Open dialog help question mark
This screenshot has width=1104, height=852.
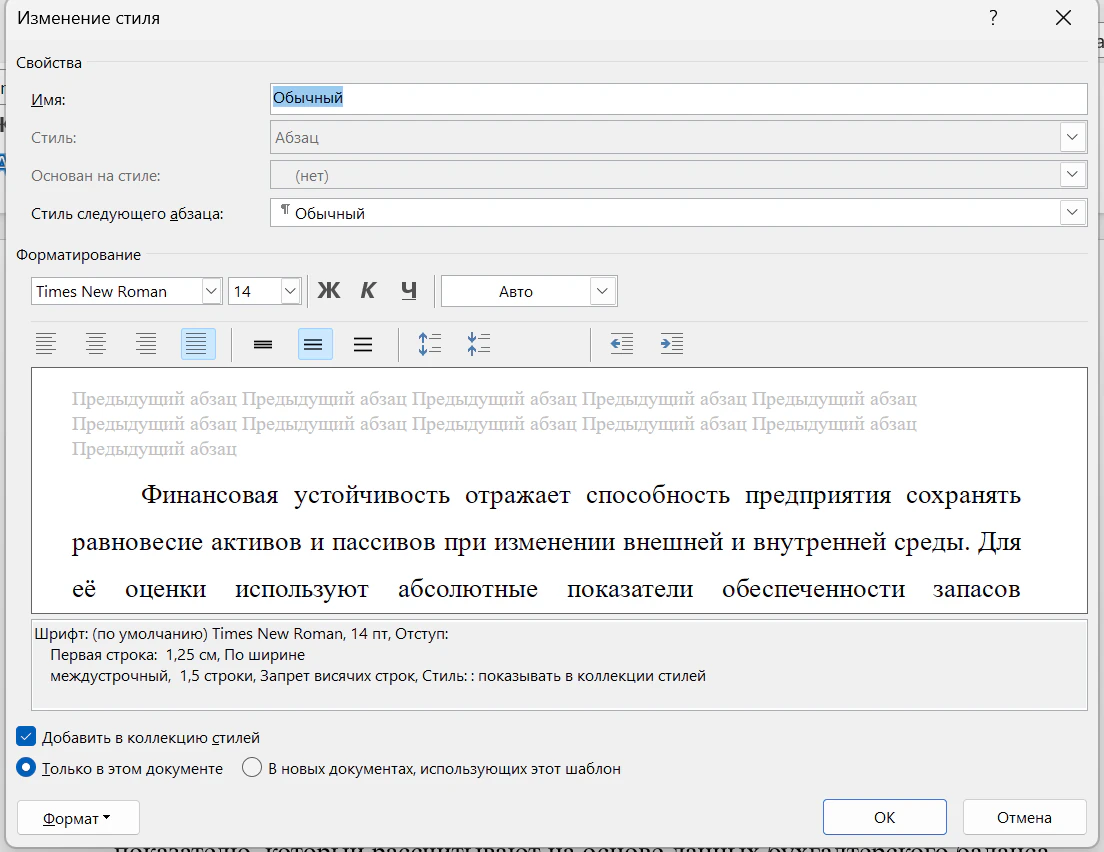[993, 18]
